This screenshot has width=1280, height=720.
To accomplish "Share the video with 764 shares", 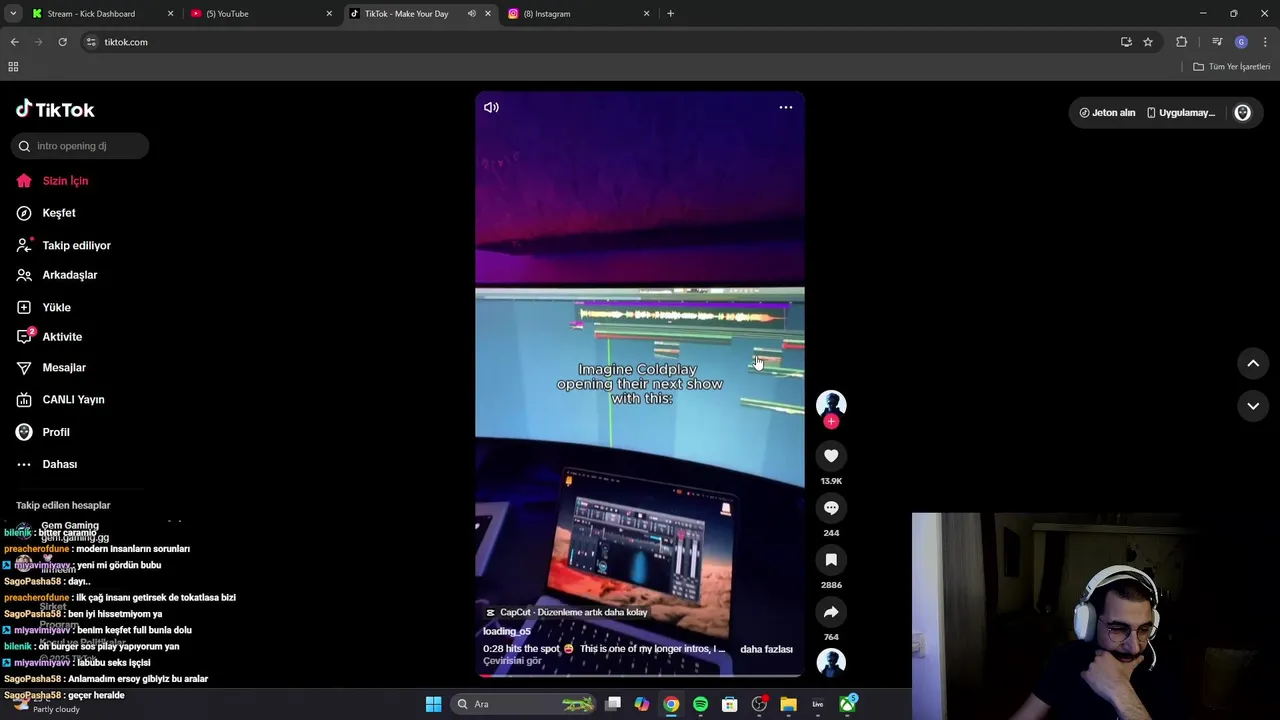I will point(831,612).
